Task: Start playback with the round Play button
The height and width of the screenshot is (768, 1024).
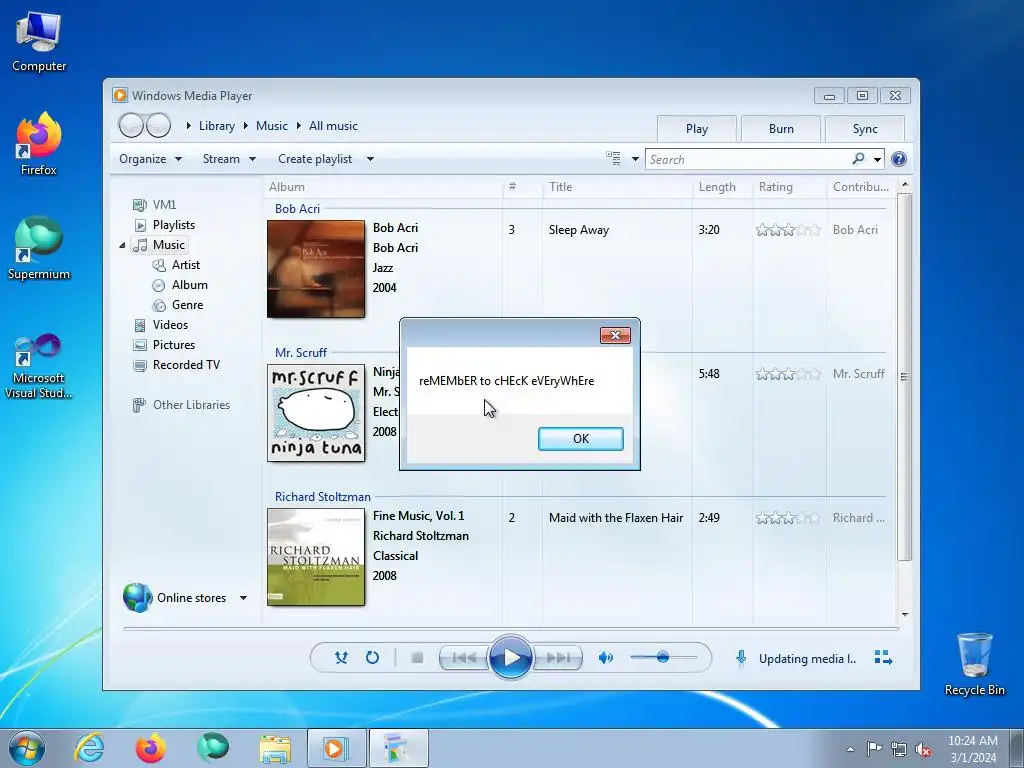Action: 511,658
